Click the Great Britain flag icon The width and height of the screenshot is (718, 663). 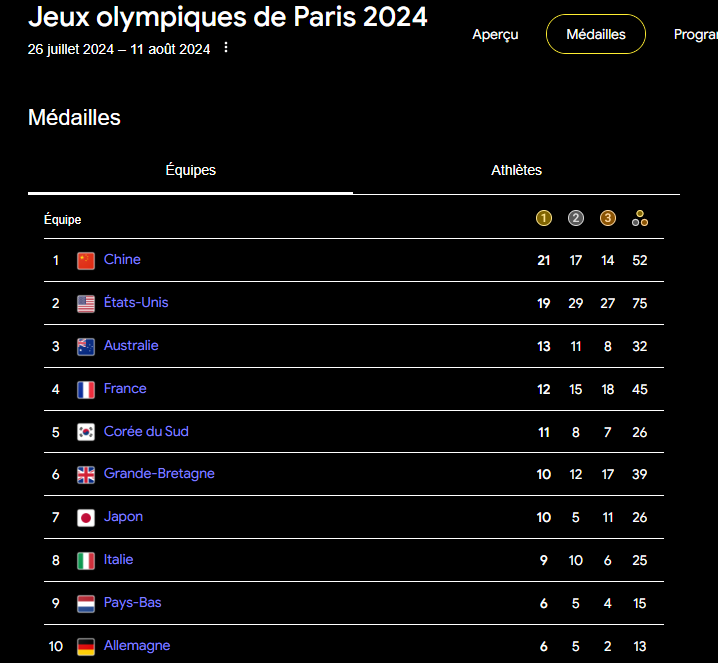pyautogui.click(x=86, y=475)
